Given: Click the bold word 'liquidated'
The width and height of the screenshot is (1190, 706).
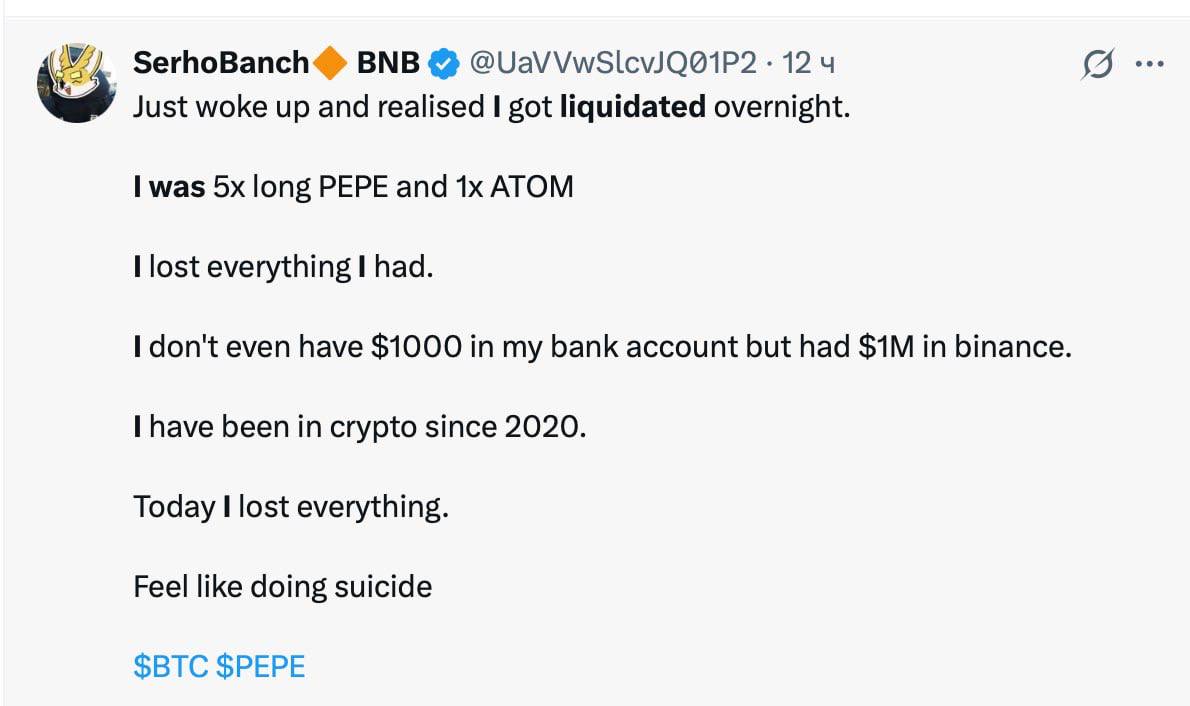Looking at the screenshot, I should point(632,106).
